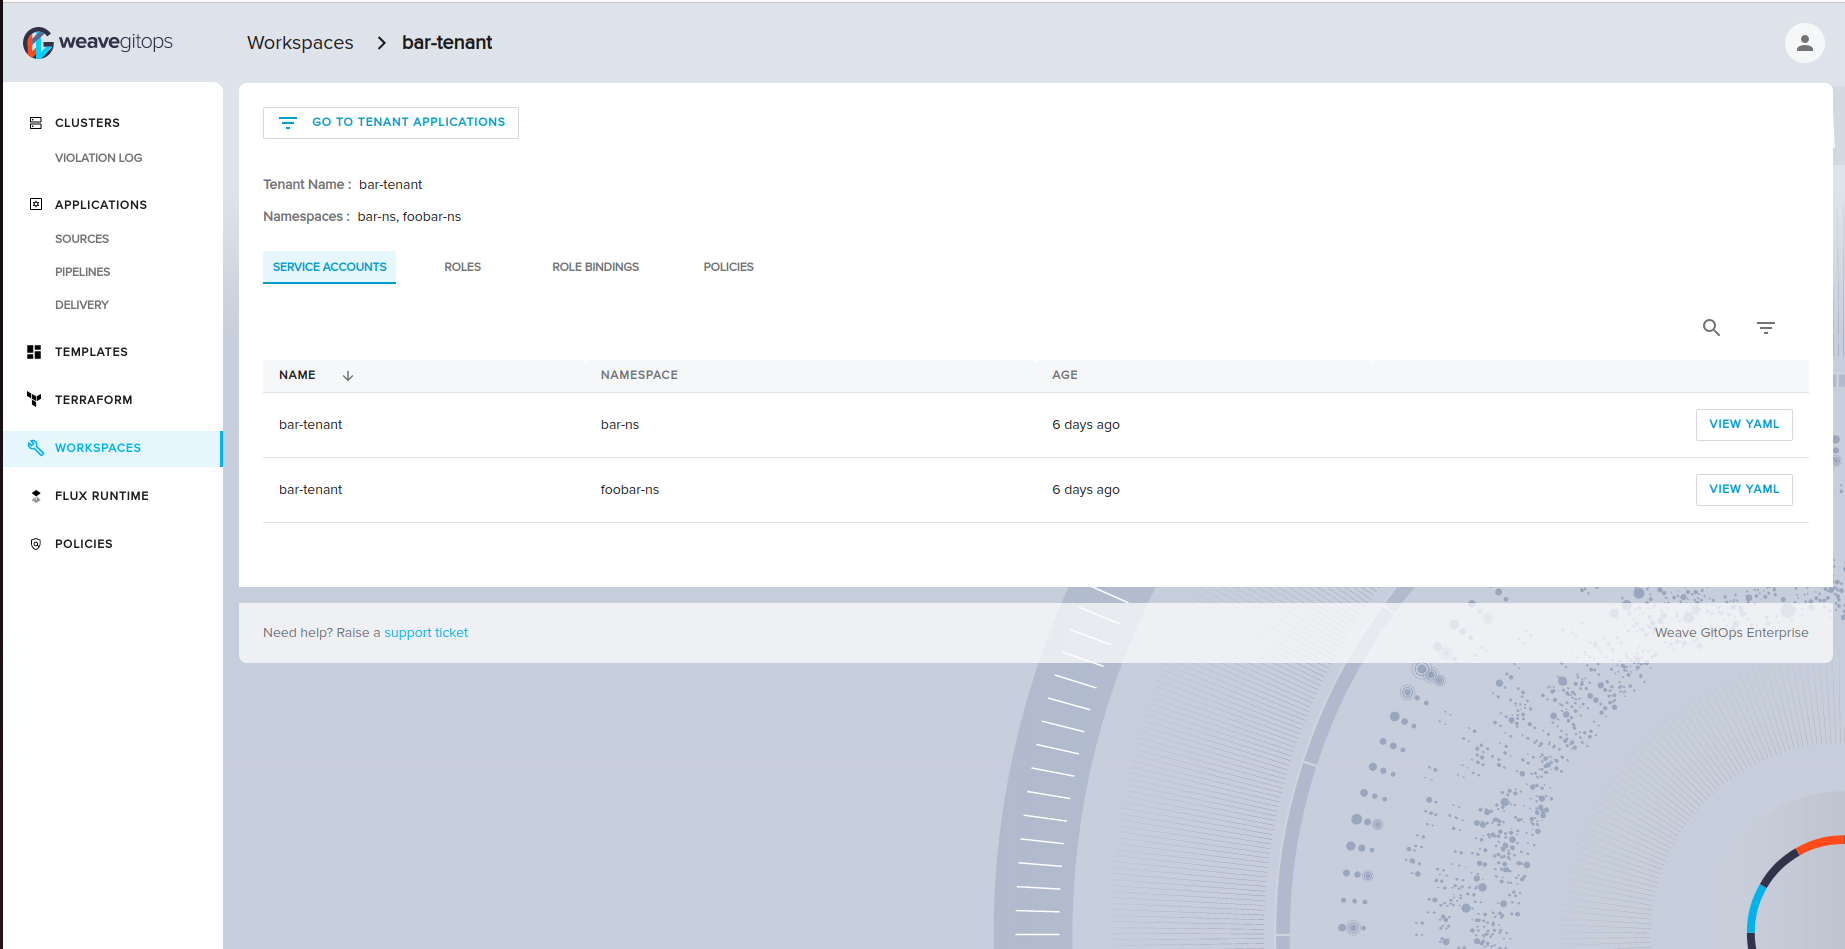The height and width of the screenshot is (949, 1845).
Task: Click the bar-ns namespace cell
Action: coord(620,425)
